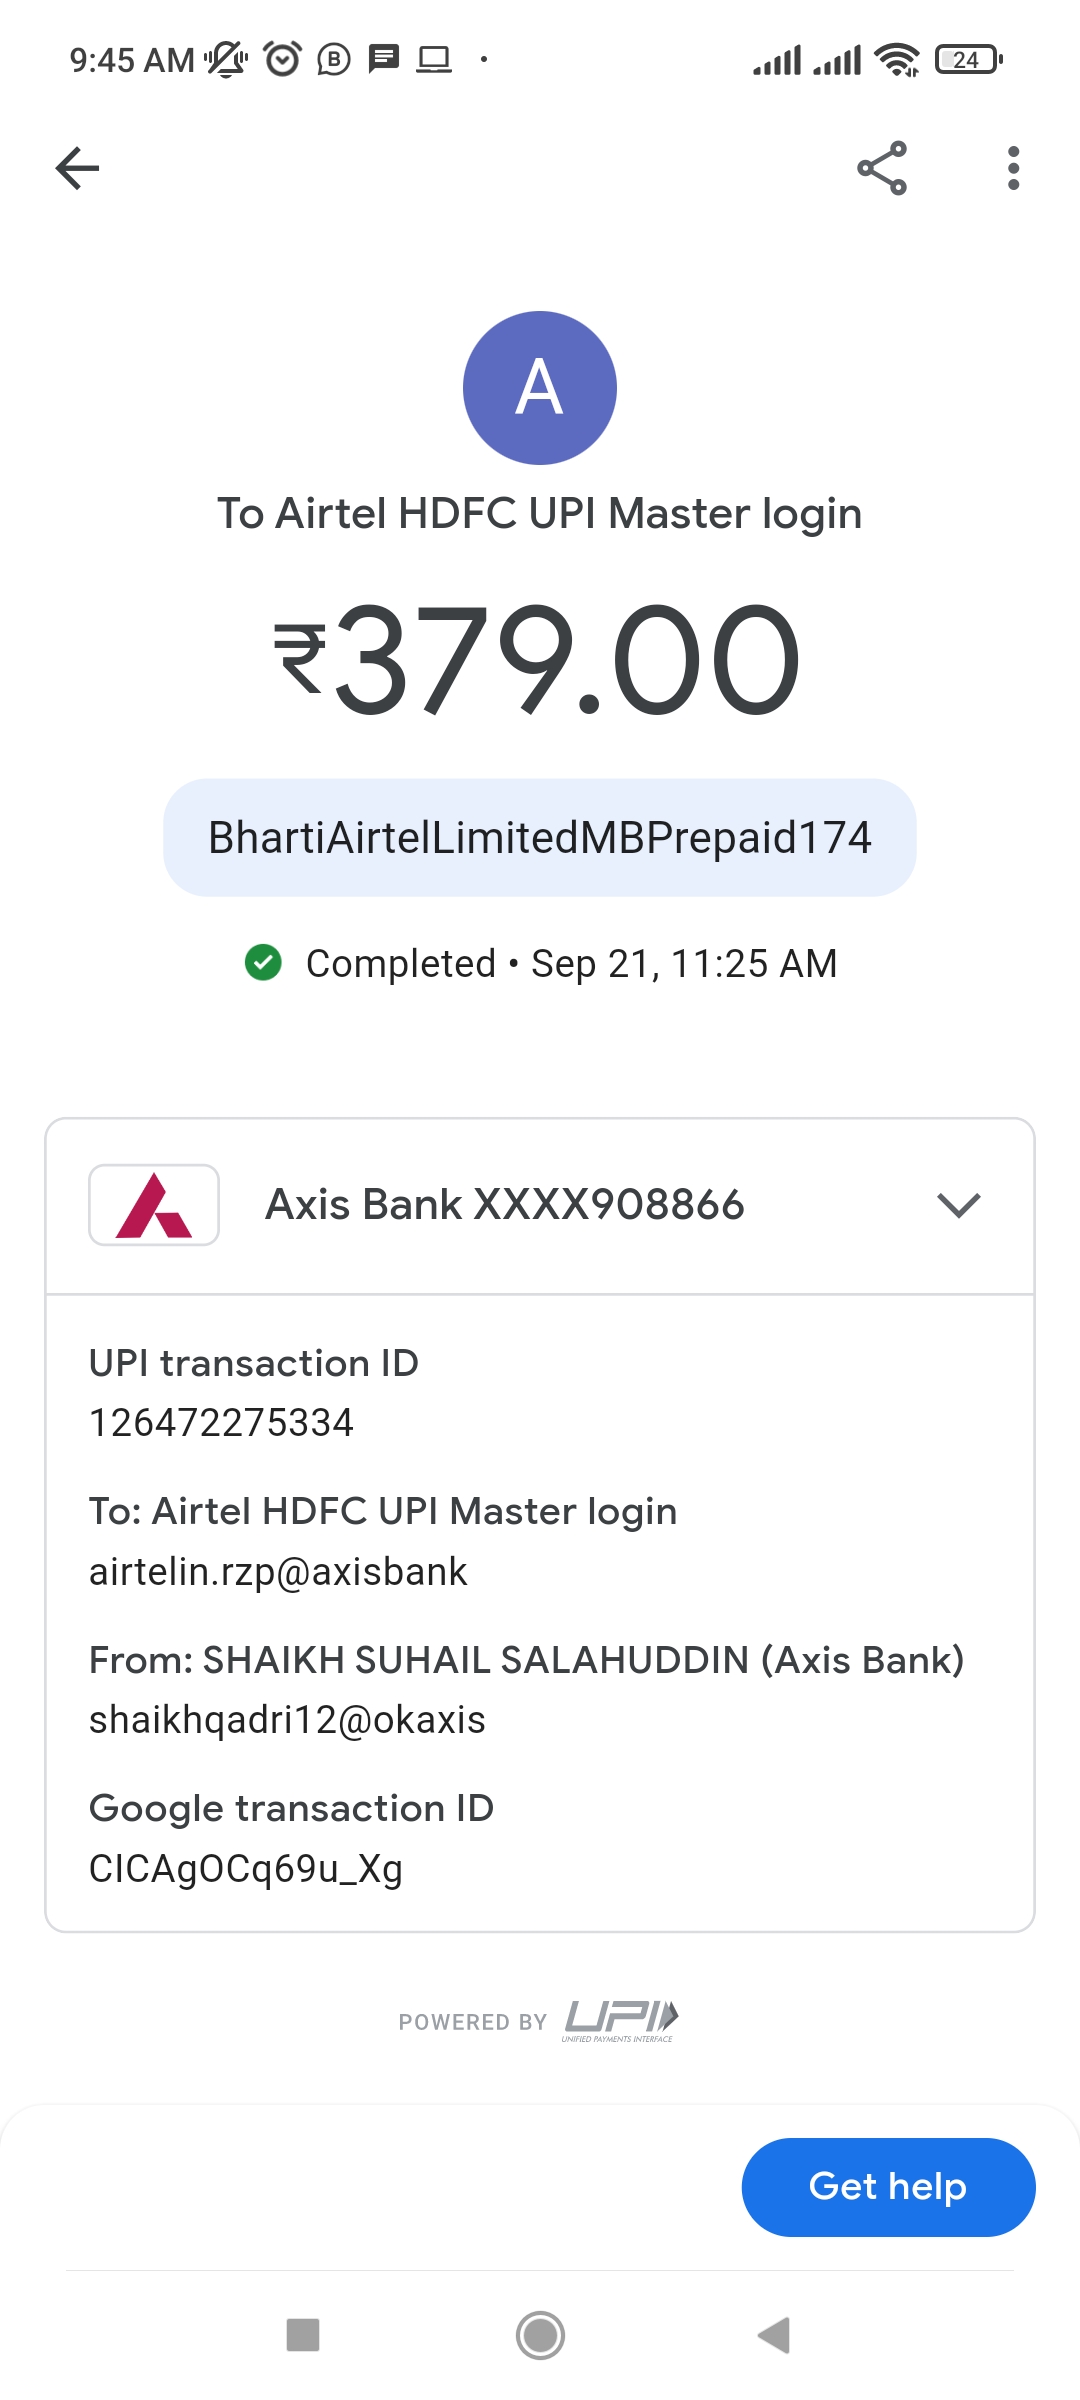Tap the back arrow icon
Viewport: 1080px width, 2400px height.
[x=77, y=168]
